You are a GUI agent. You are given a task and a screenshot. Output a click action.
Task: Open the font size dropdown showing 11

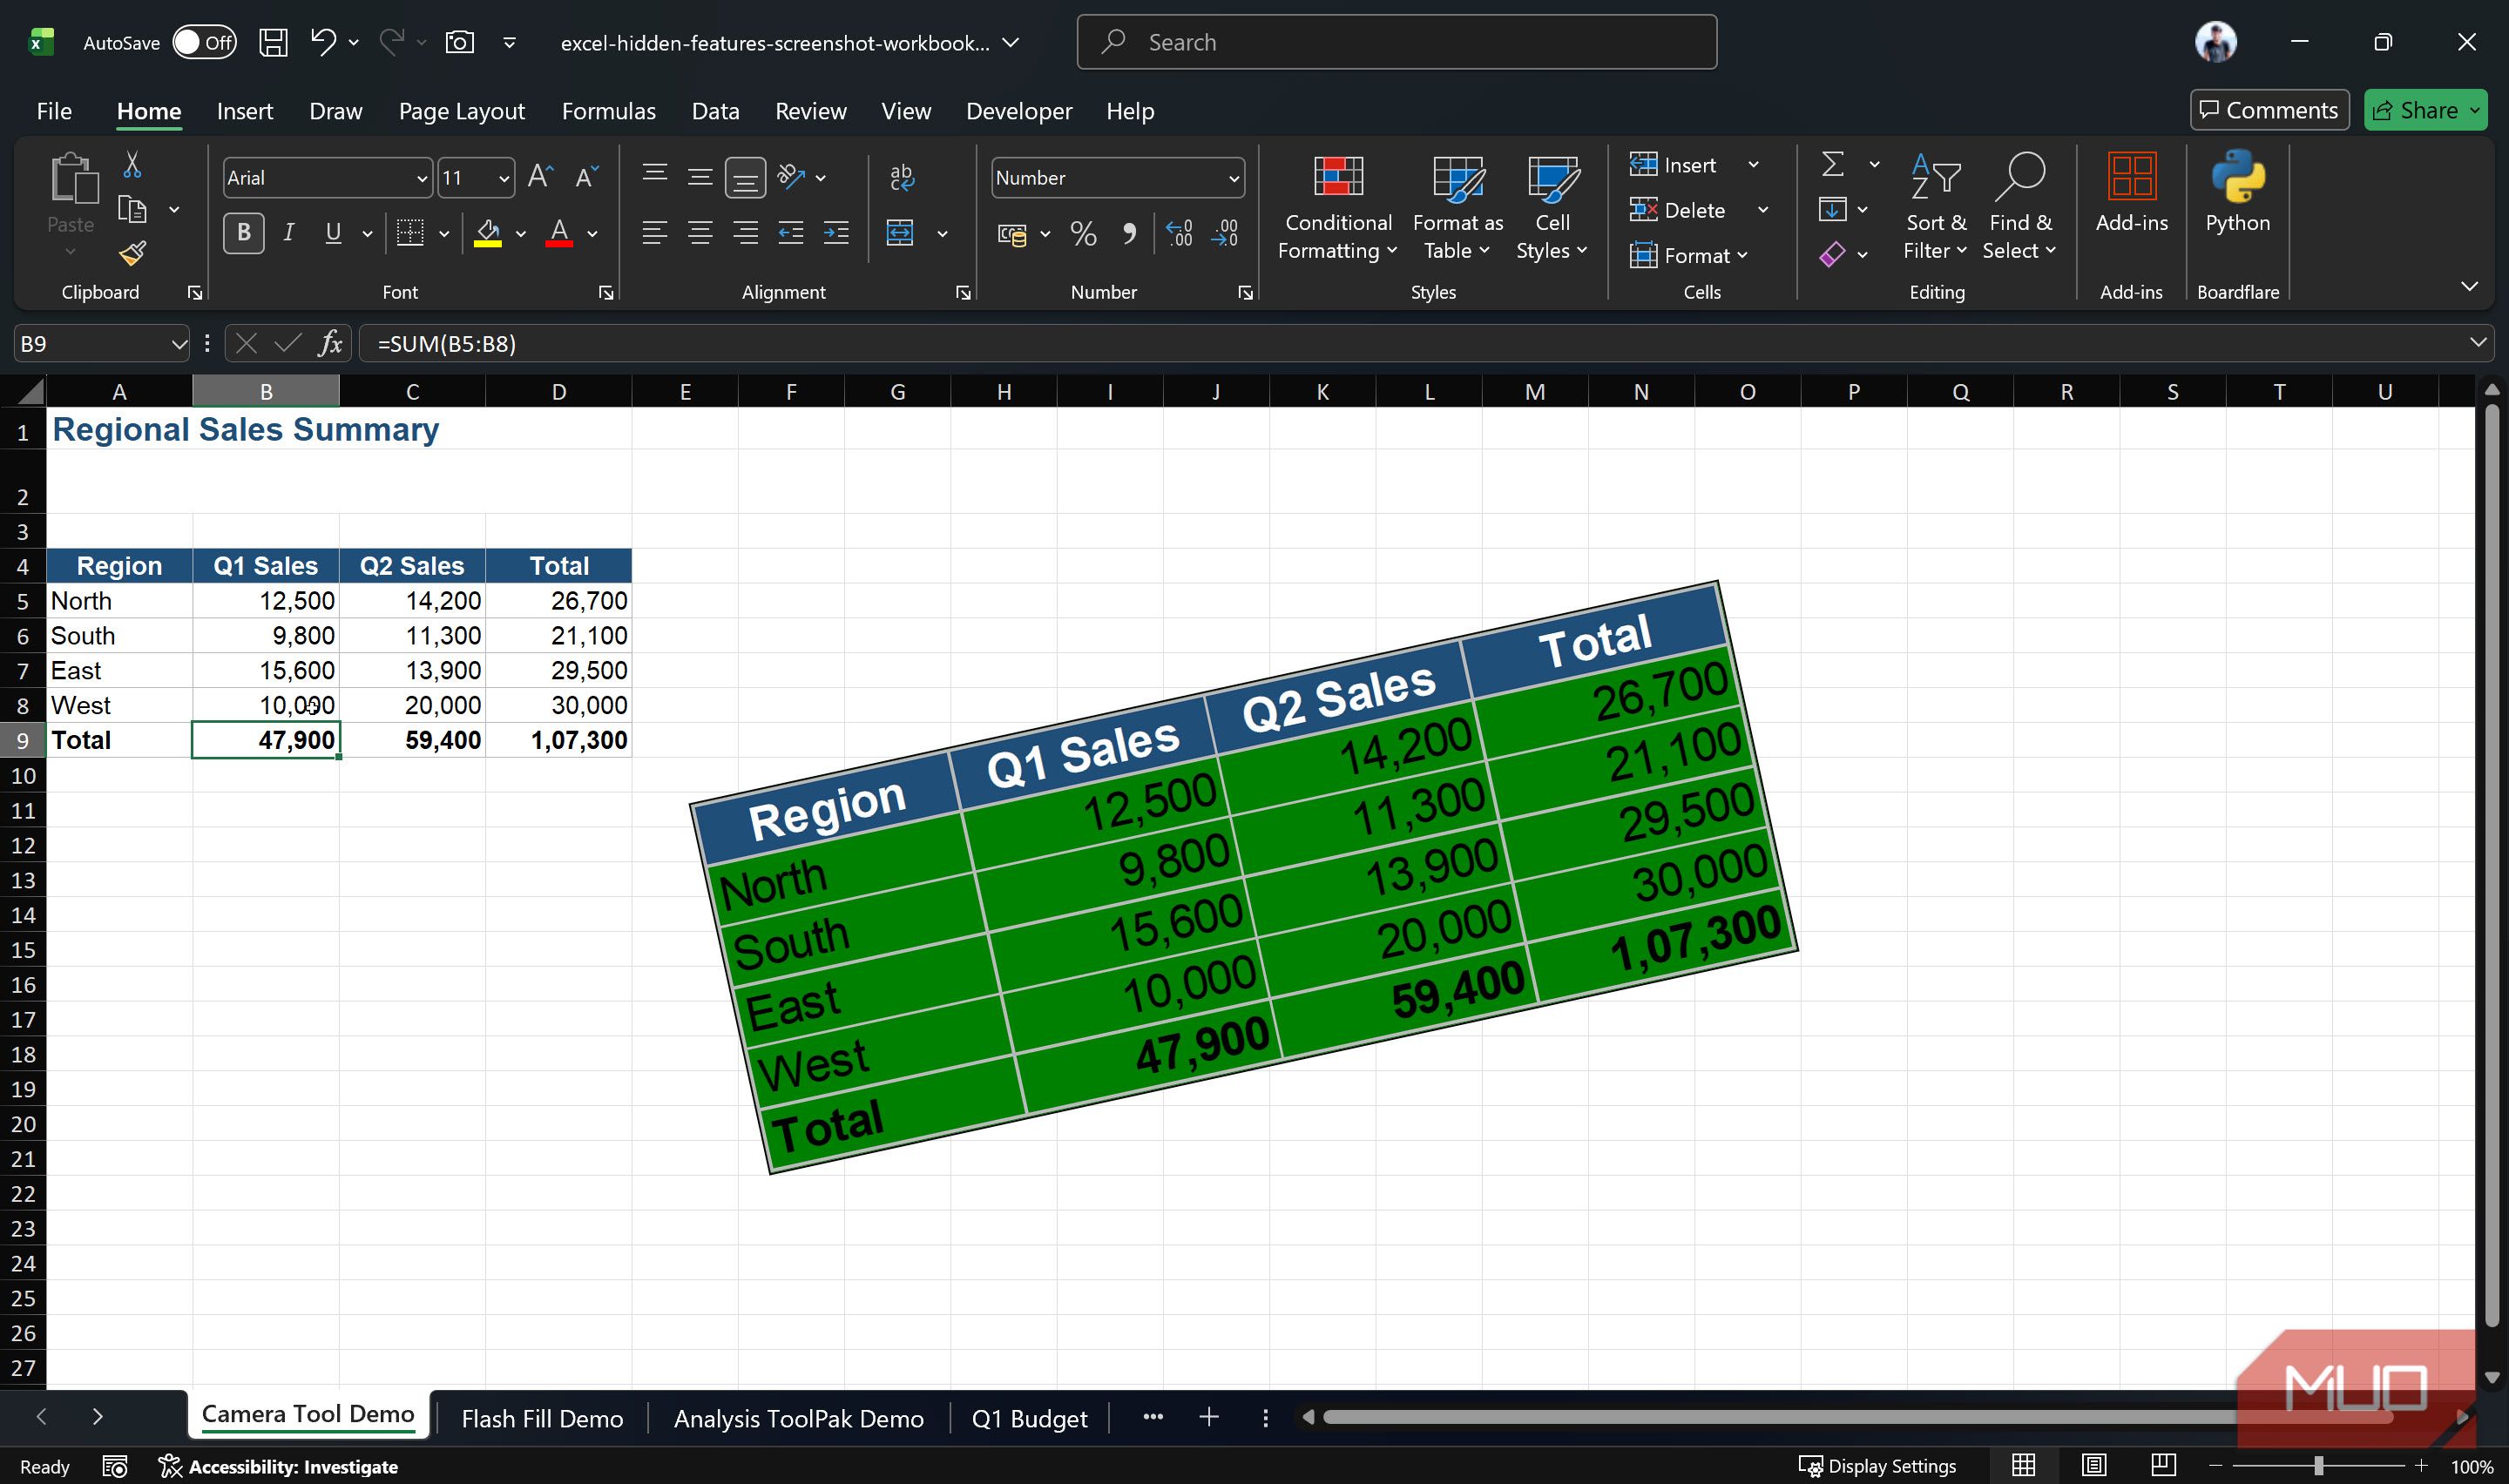[x=504, y=178]
